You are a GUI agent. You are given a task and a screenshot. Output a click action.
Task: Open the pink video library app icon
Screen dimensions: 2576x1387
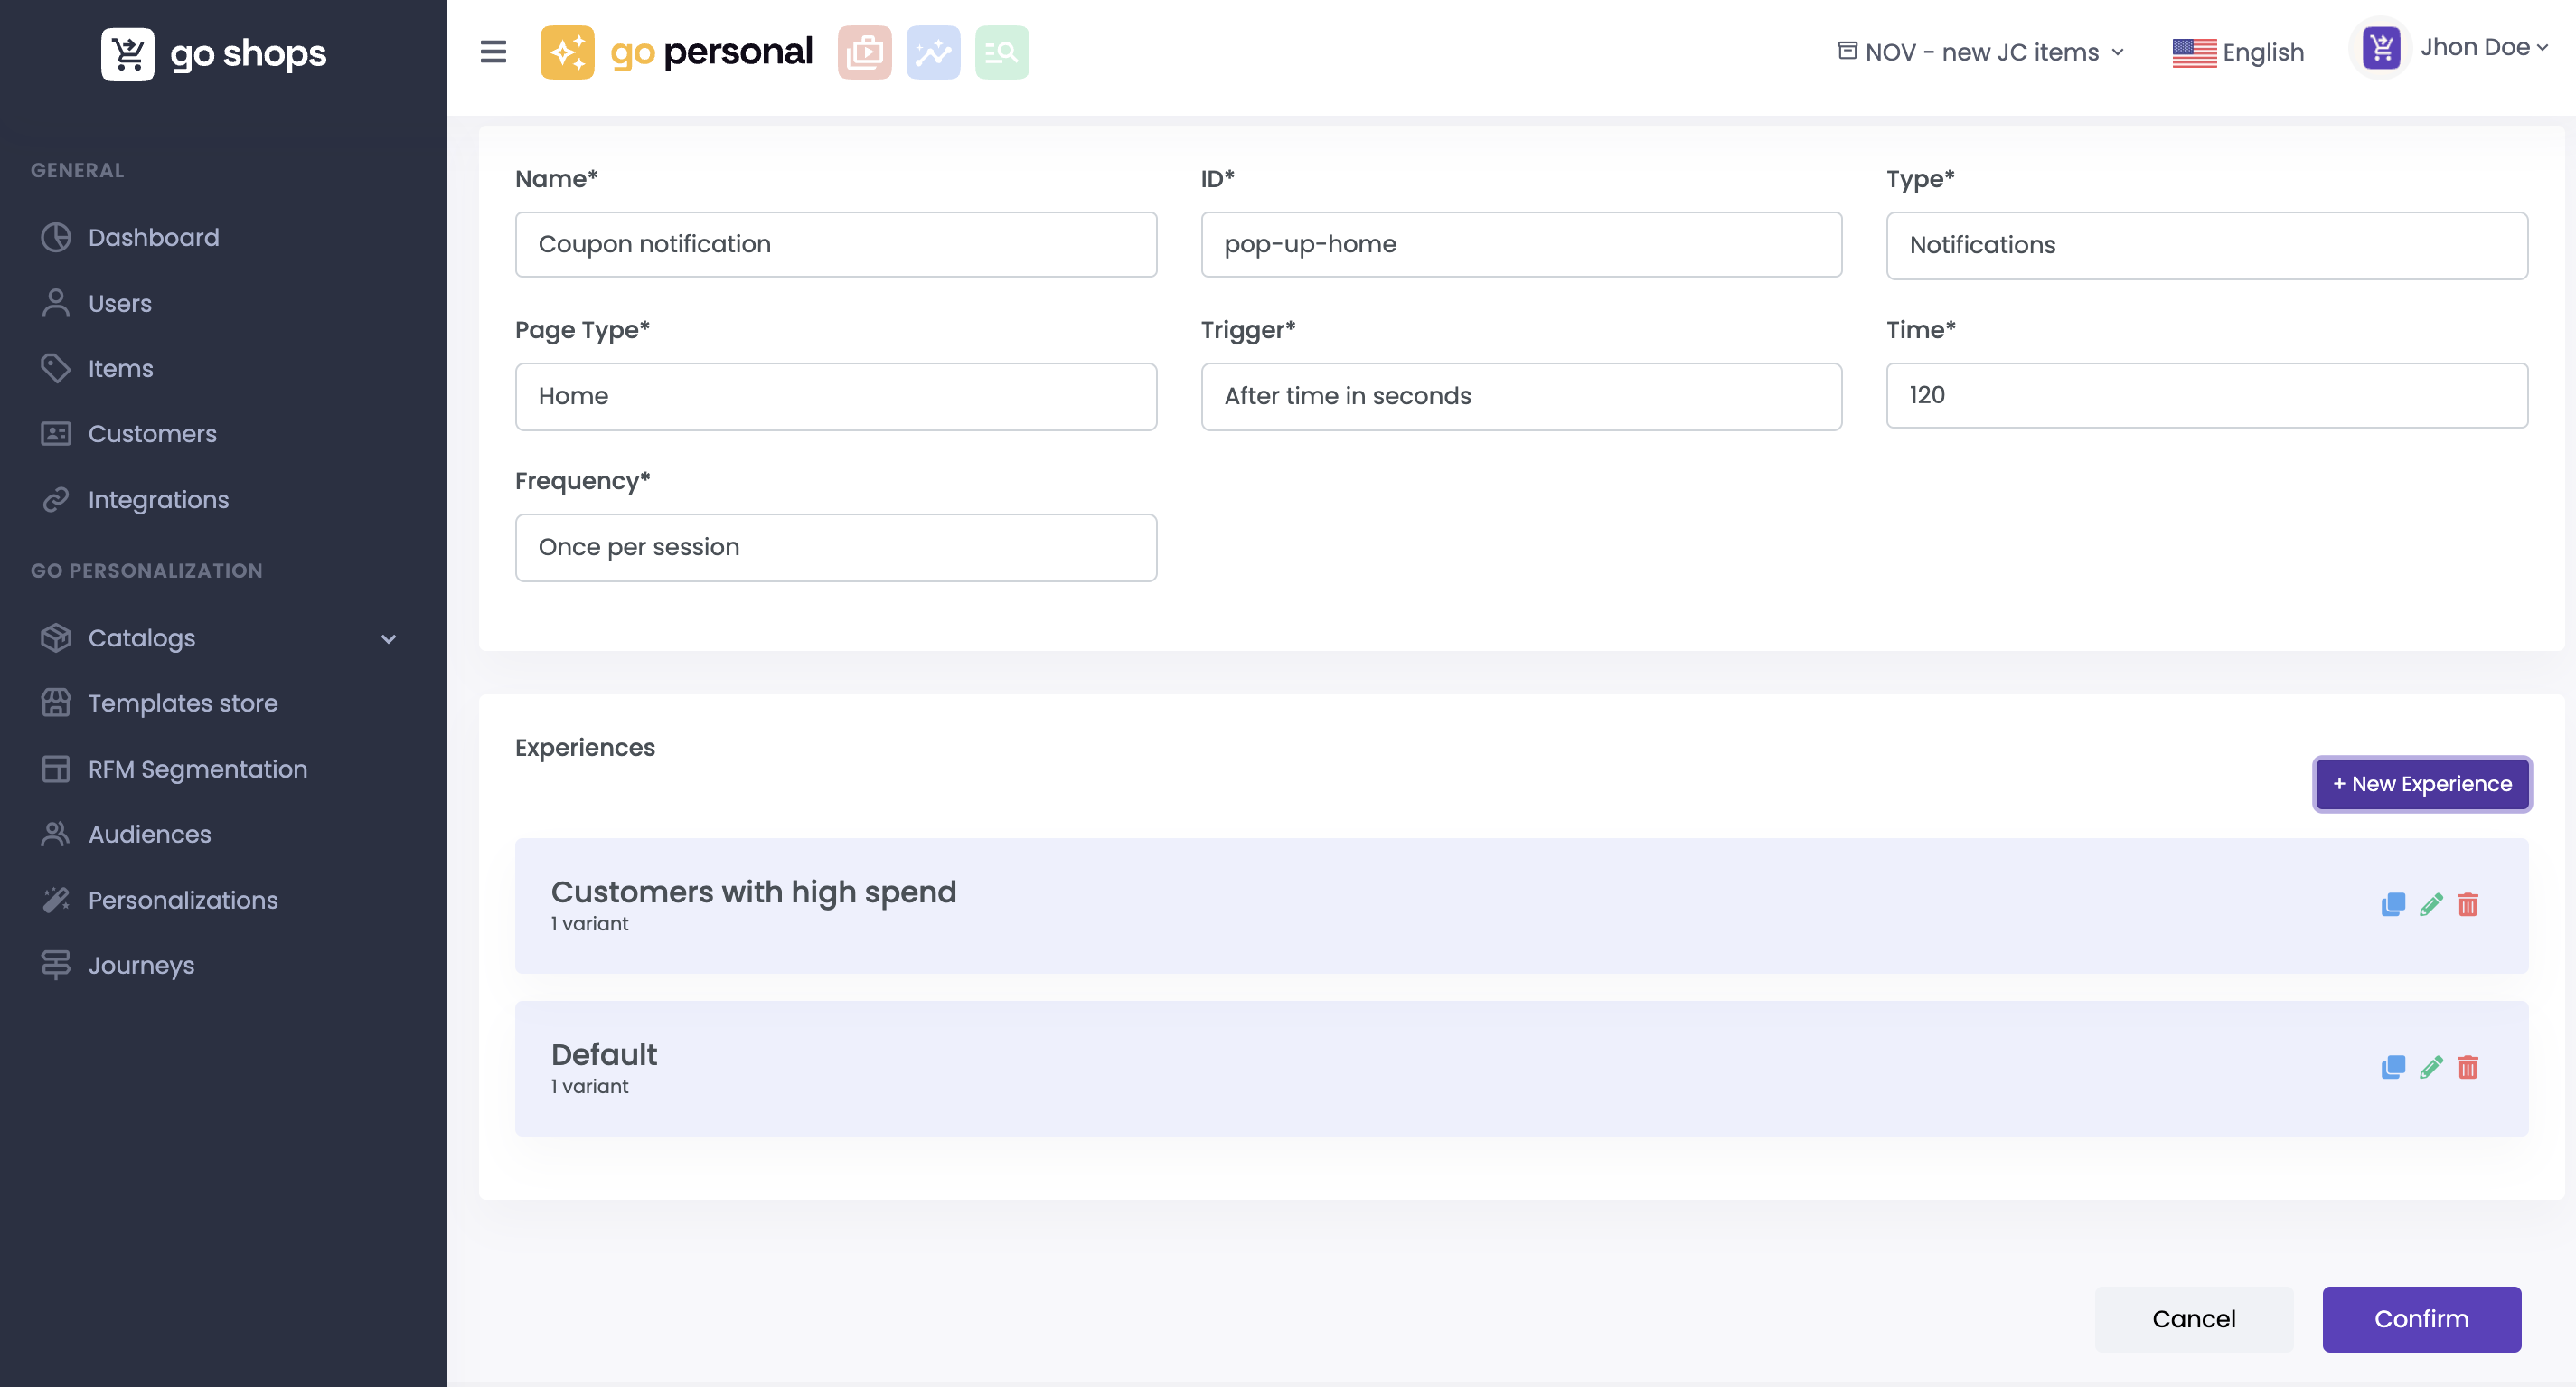point(864,52)
